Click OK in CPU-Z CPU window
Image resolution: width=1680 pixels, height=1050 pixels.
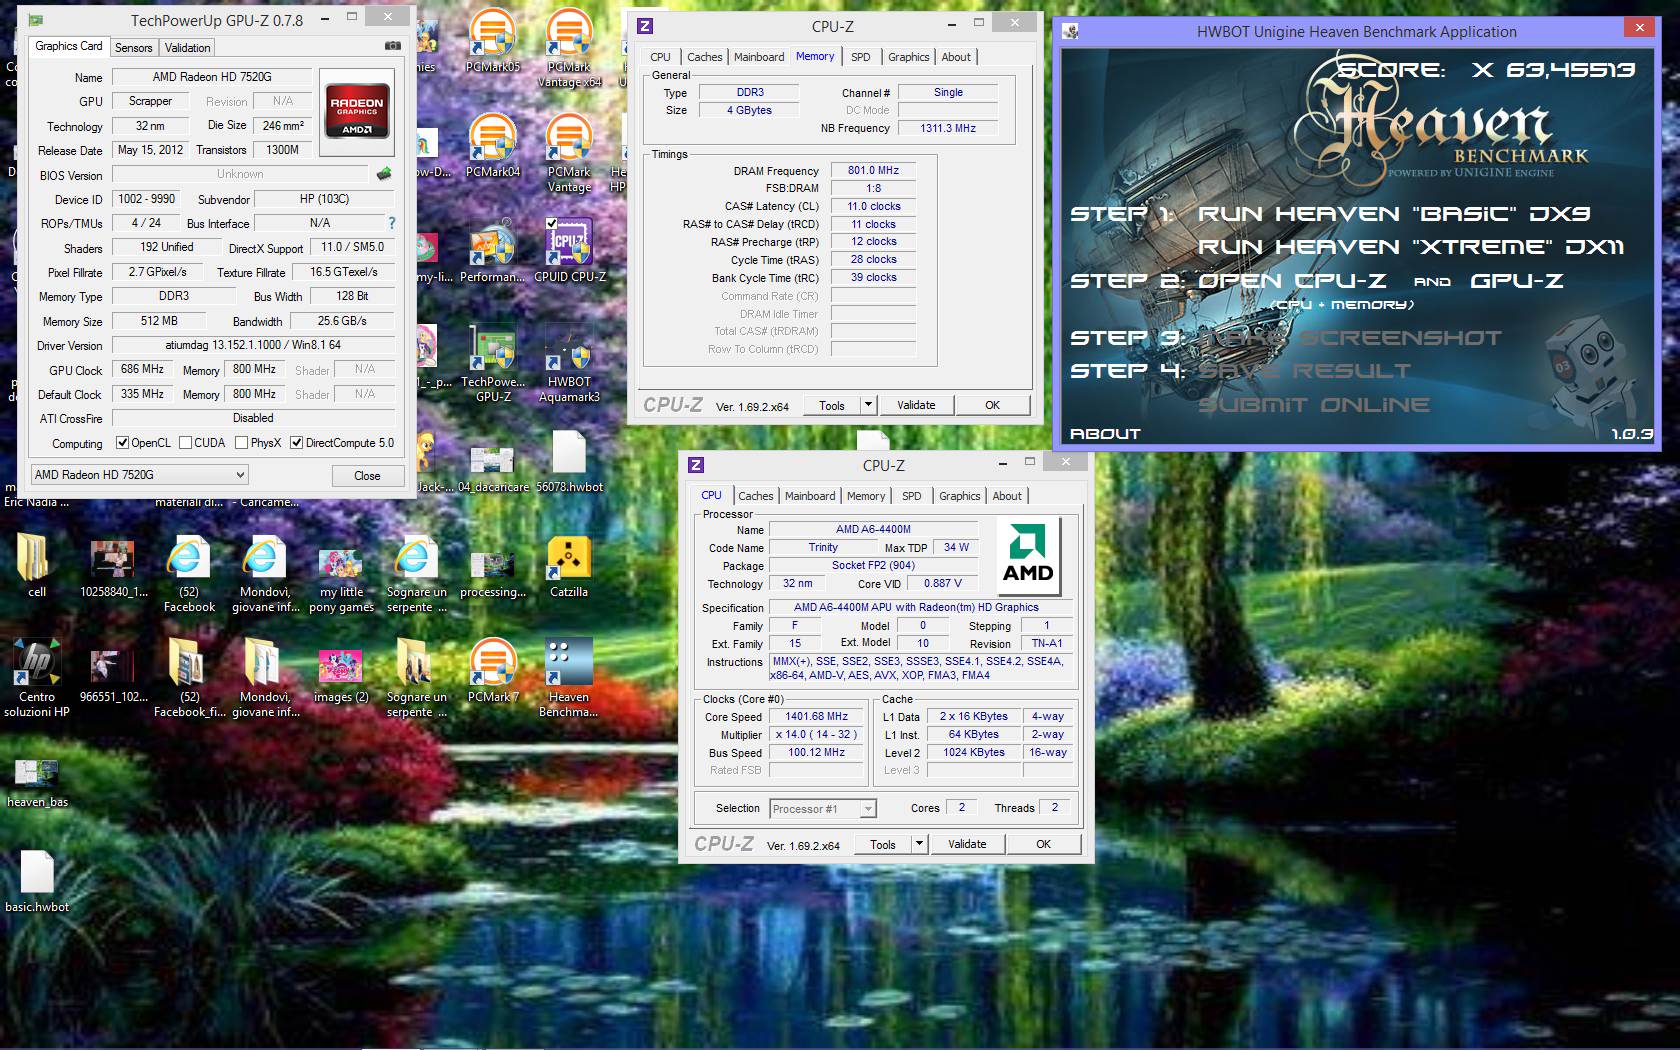pos(1043,844)
